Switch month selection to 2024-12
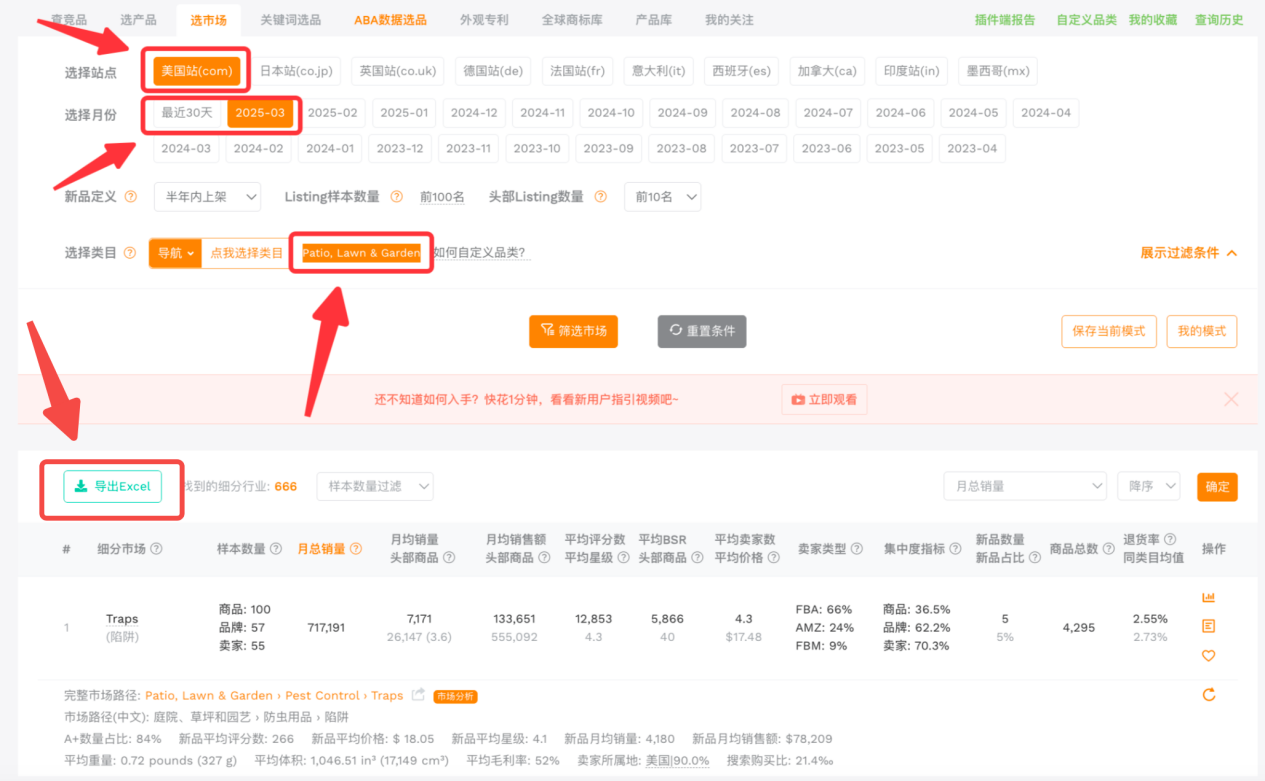Screen dimensions: 1265x781 point(474,112)
